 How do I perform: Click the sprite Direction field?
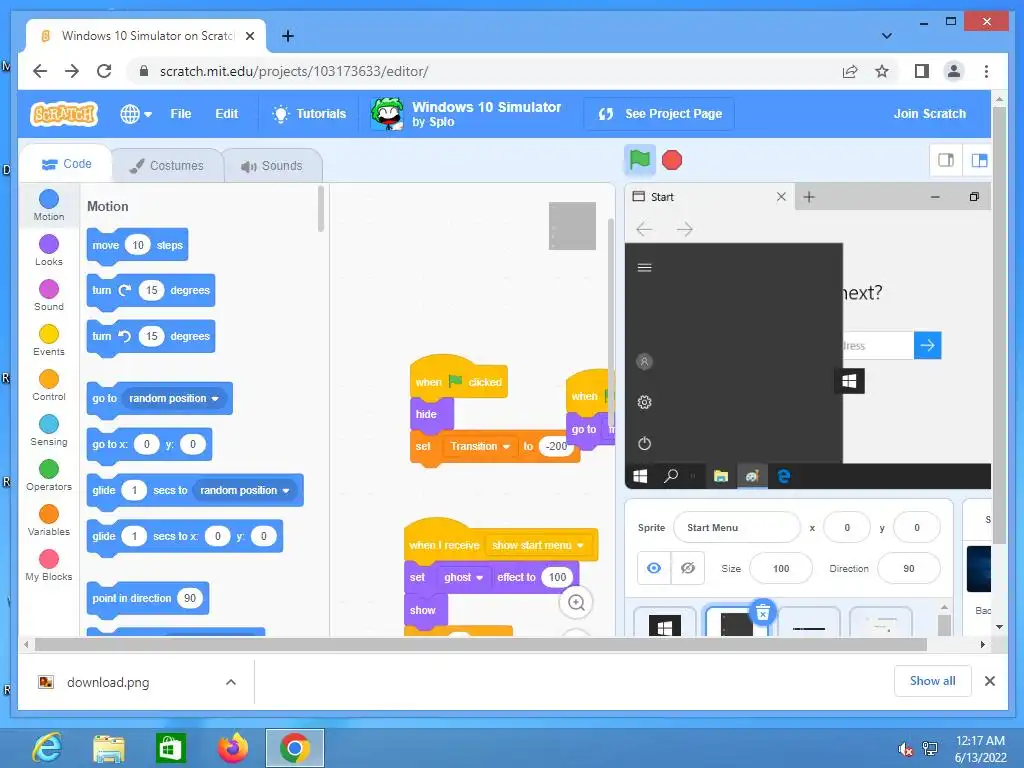(909, 568)
